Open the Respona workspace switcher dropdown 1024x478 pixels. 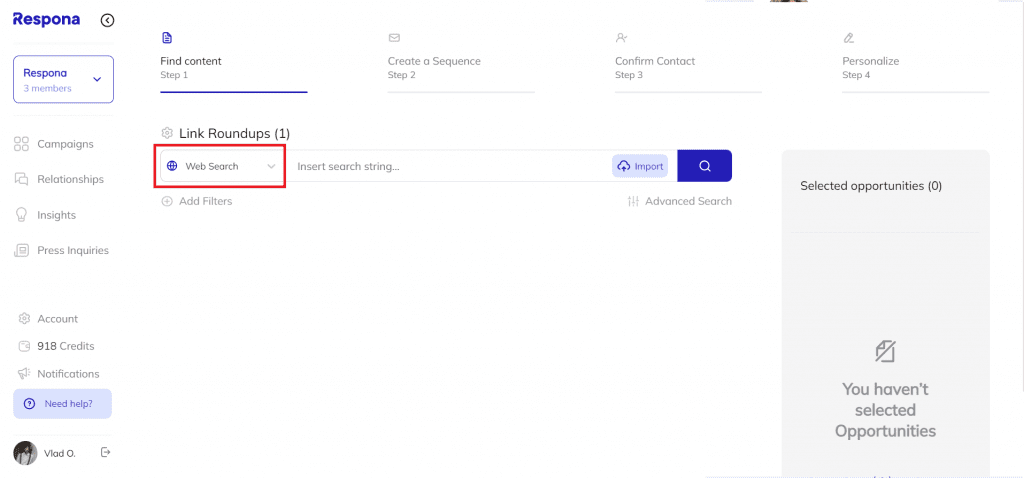tap(63, 79)
